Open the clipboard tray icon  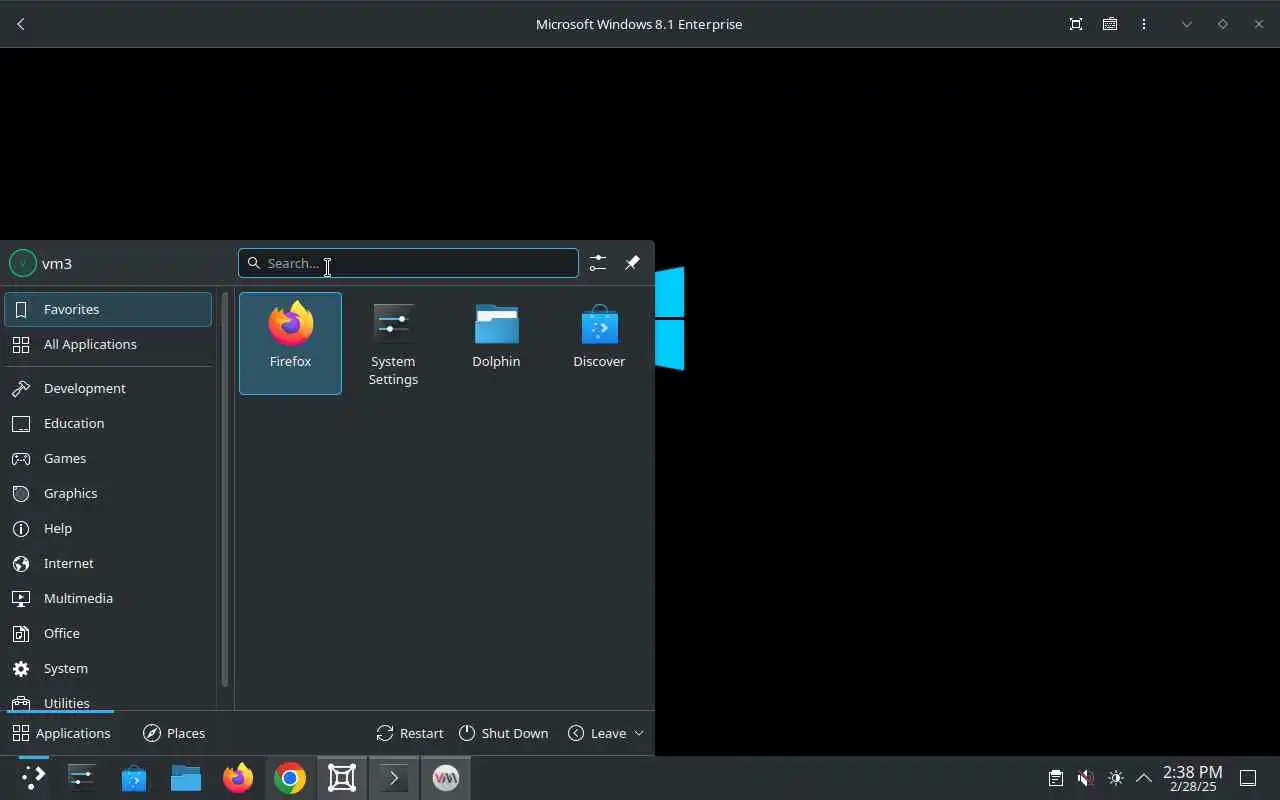point(1055,778)
